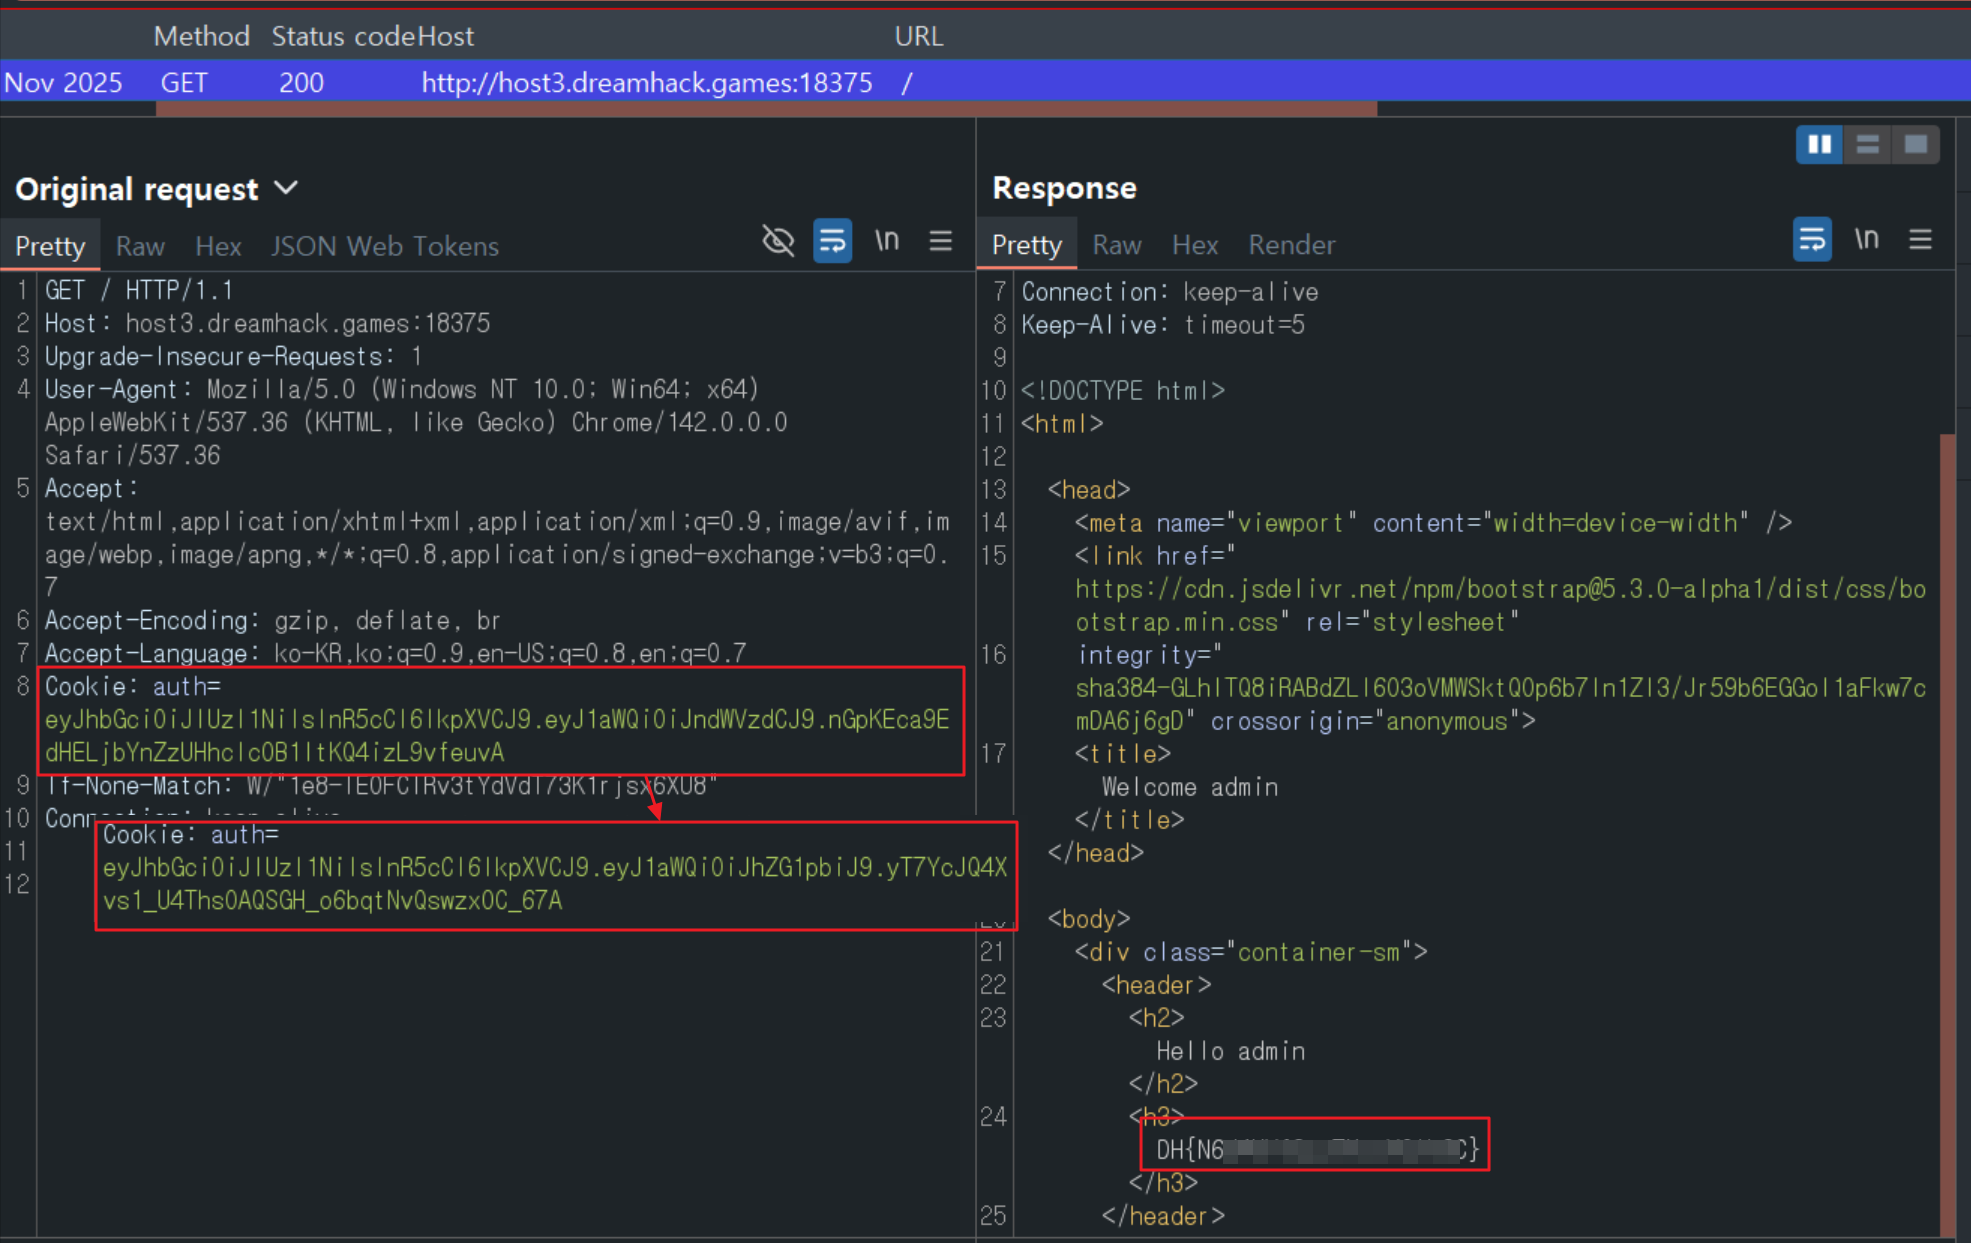Open request panel hamburger options menu
The height and width of the screenshot is (1243, 1971).
940,241
